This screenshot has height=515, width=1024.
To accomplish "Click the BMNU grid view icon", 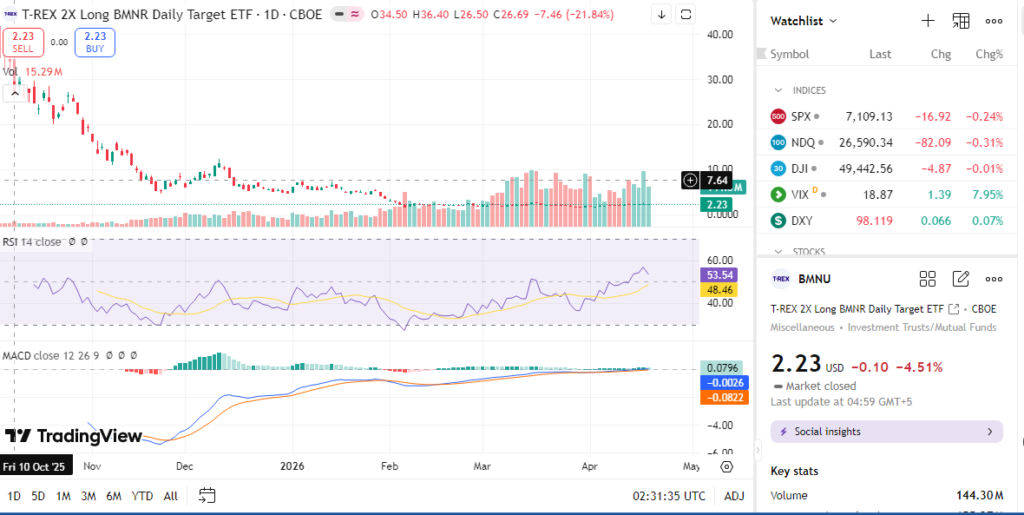I will [x=927, y=279].
